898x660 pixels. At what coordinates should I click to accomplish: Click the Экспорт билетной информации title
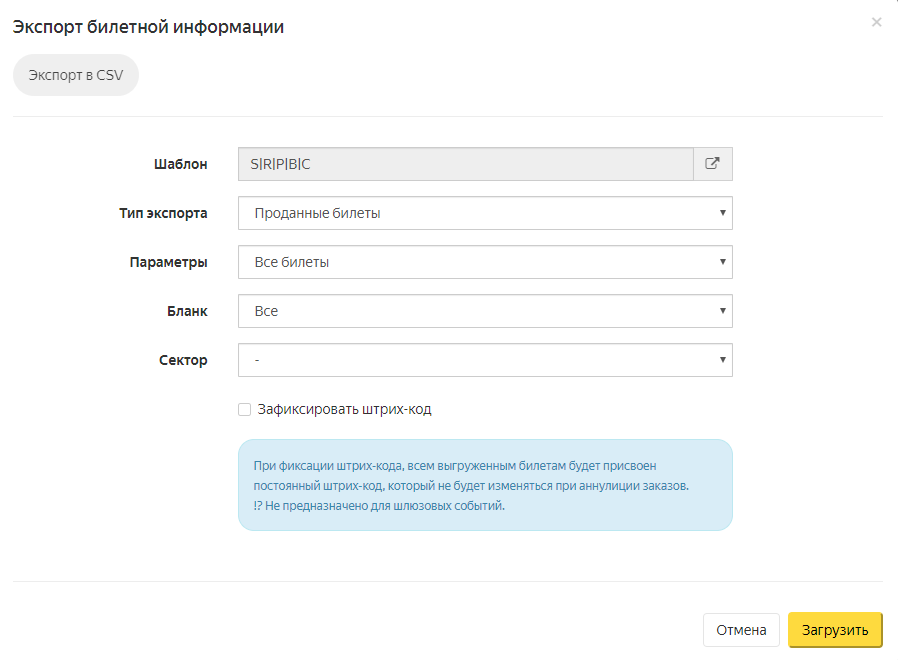[148, 28]
